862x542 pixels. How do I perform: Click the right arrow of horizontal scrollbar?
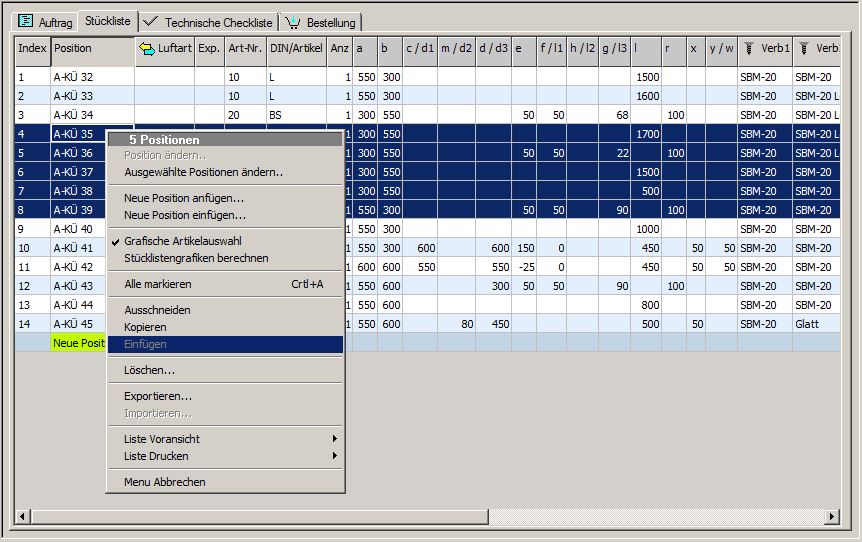(831, 516)
